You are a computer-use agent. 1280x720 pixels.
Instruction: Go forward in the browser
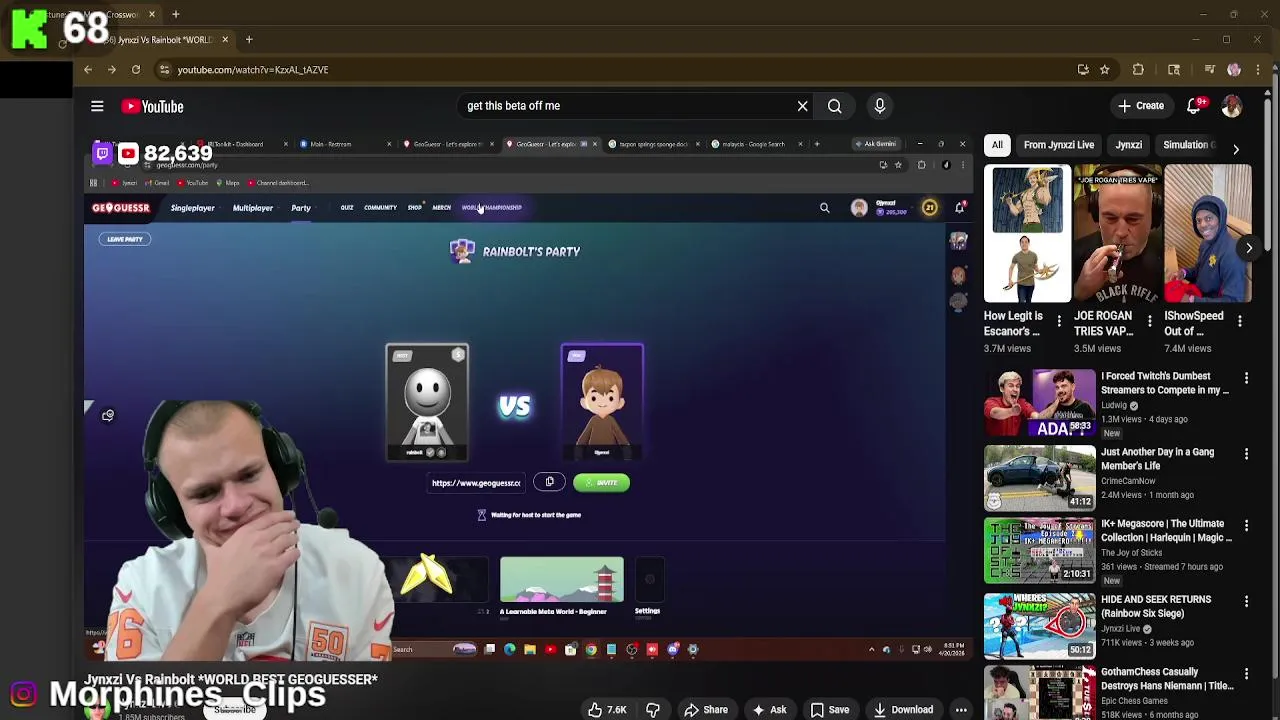coord(112,70)
